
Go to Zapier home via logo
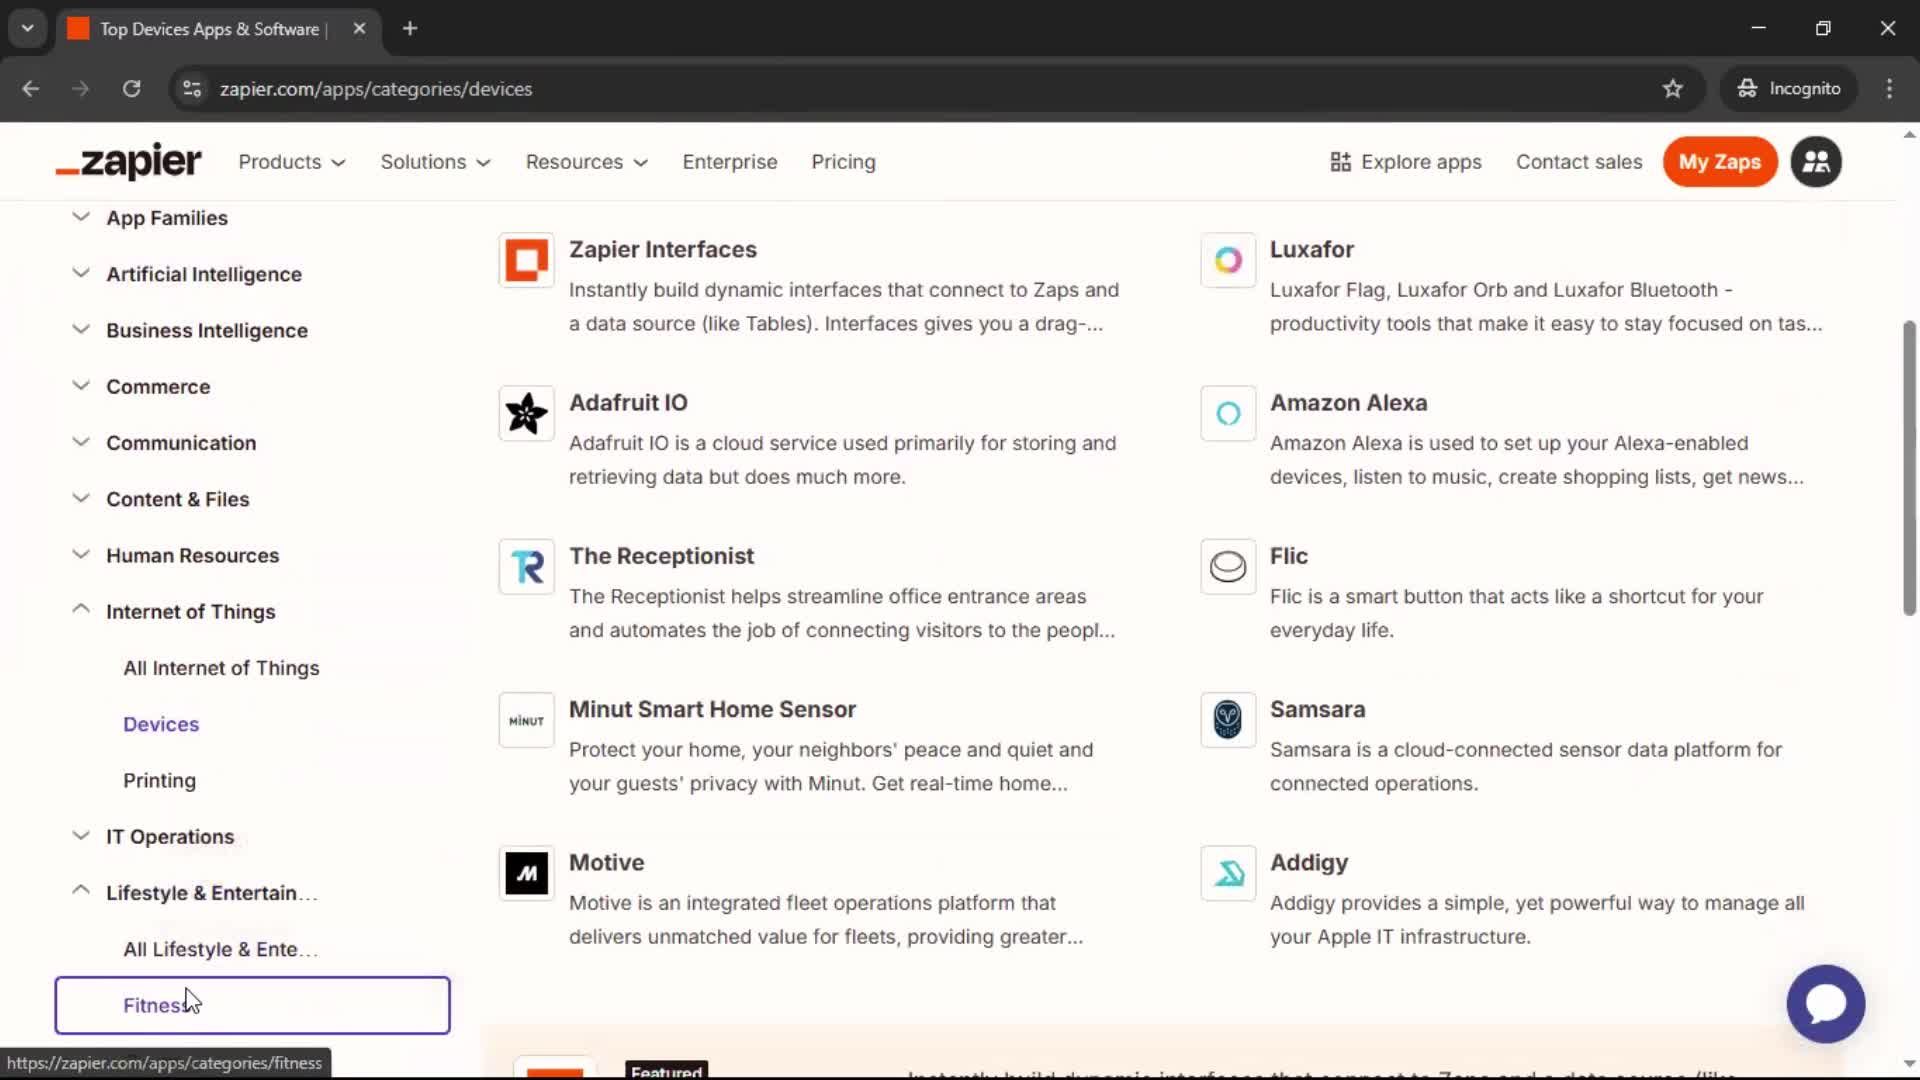click(128, 162)
